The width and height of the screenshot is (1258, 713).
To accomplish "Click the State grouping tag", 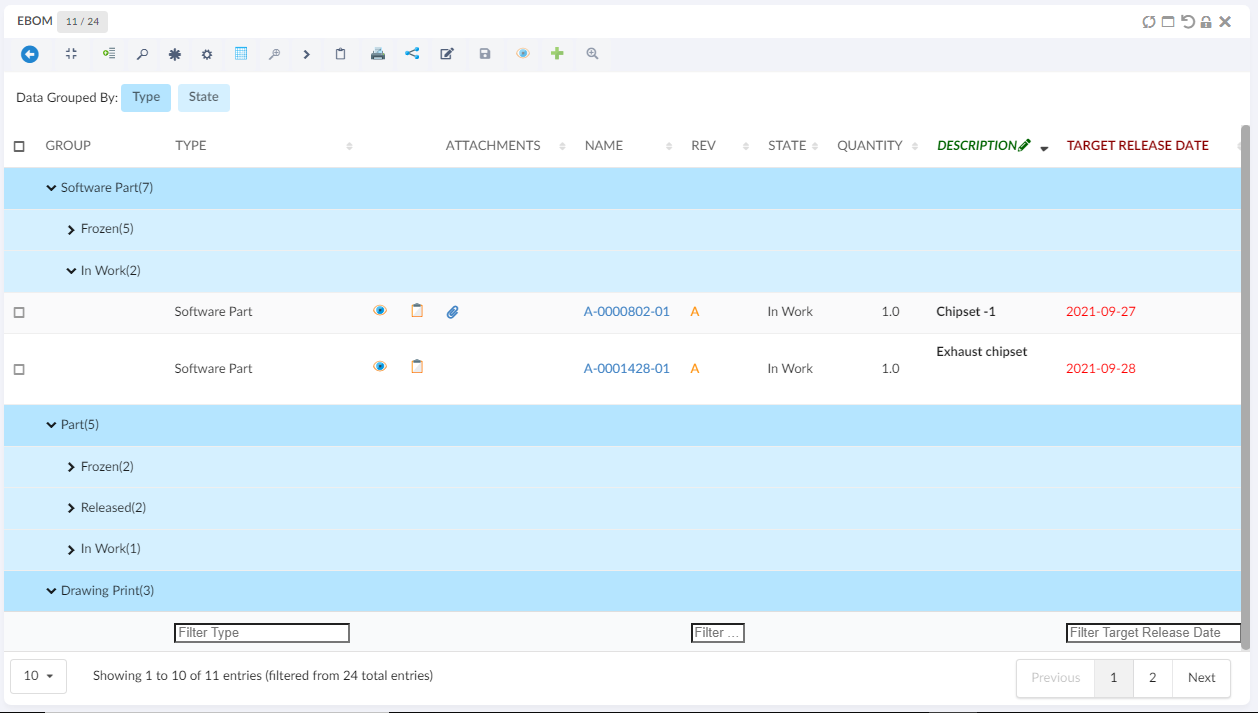I will [x=203, y=97].
